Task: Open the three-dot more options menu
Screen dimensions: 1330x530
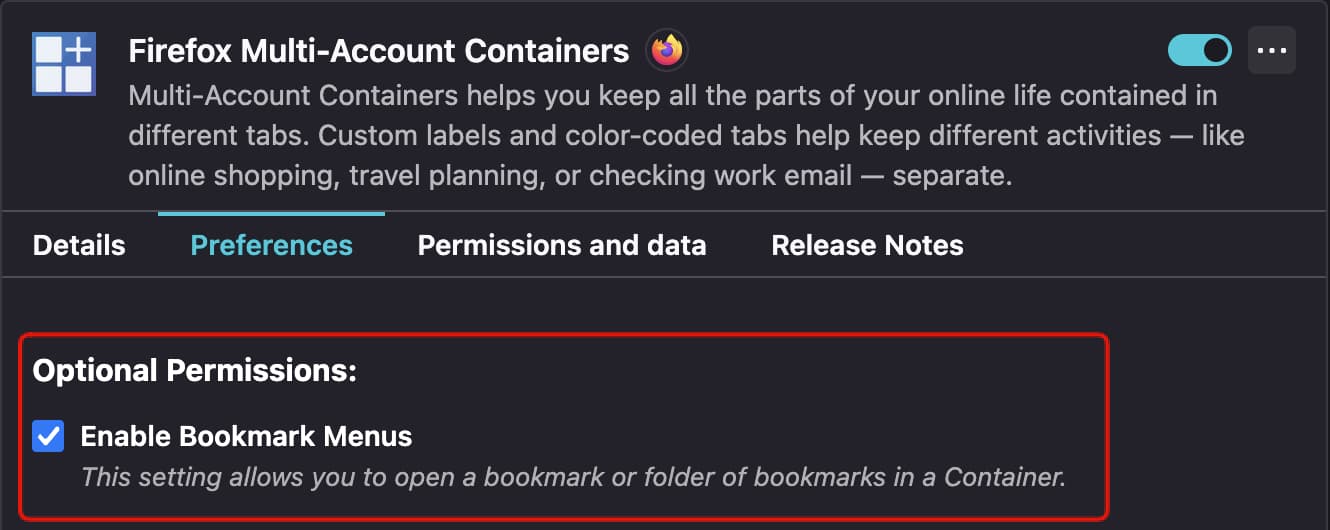Action: point(1271,50)
